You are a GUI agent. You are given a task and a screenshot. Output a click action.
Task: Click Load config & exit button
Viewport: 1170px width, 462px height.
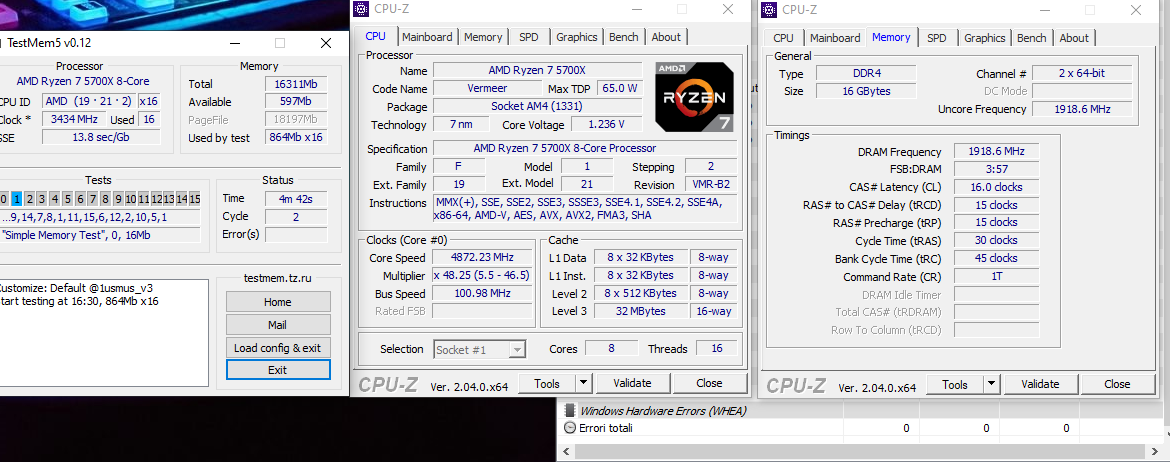pos(278,348)
